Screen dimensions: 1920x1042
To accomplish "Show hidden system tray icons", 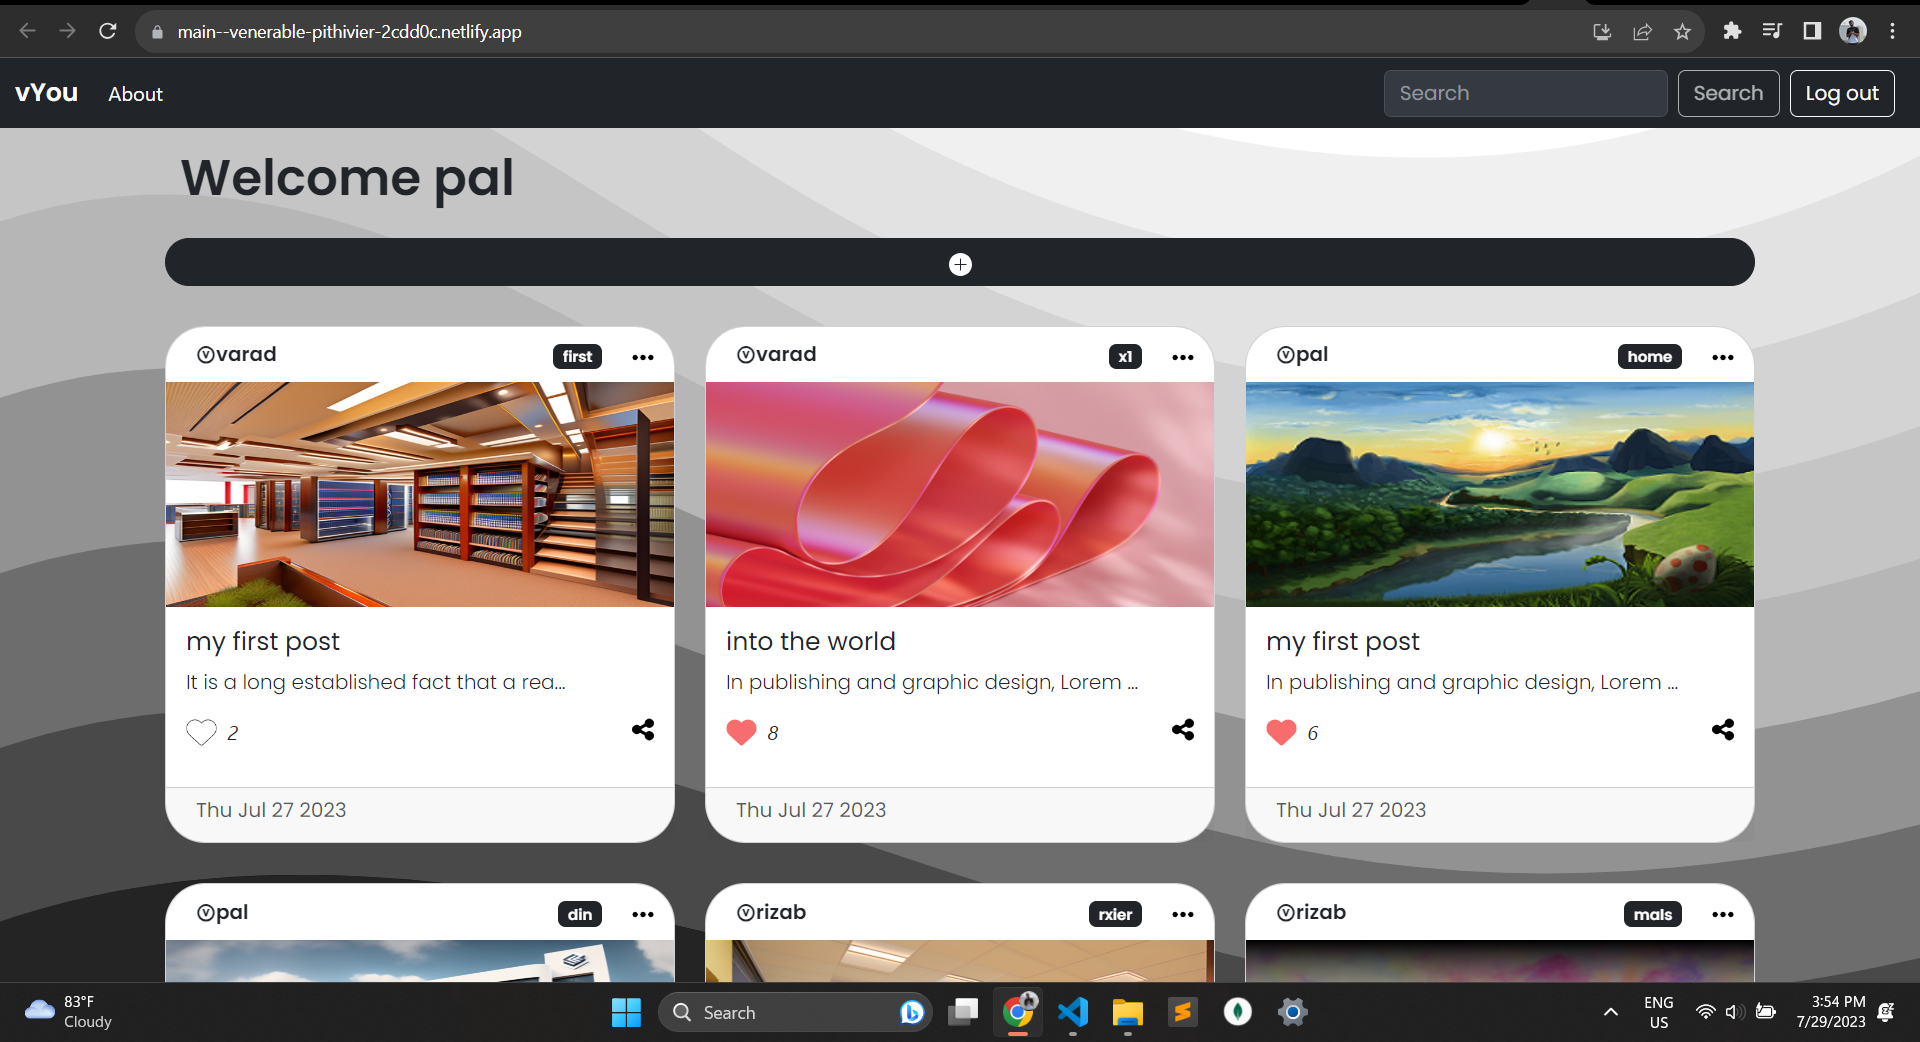I will click(1610, 1012).
